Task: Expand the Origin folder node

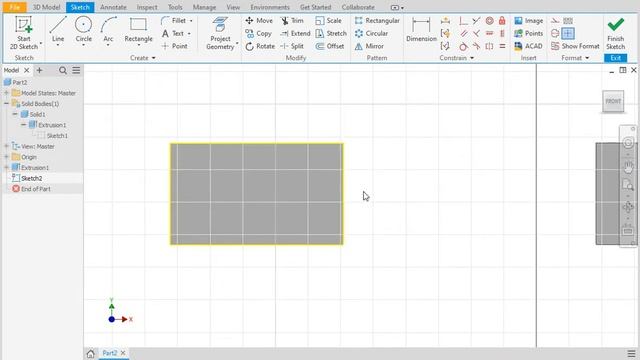Action: [x=7, y=157]
